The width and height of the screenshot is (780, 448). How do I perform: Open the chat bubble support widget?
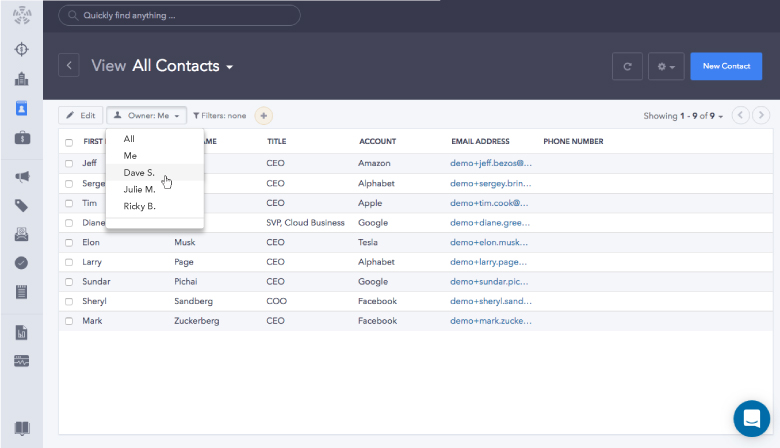point(751,418)
